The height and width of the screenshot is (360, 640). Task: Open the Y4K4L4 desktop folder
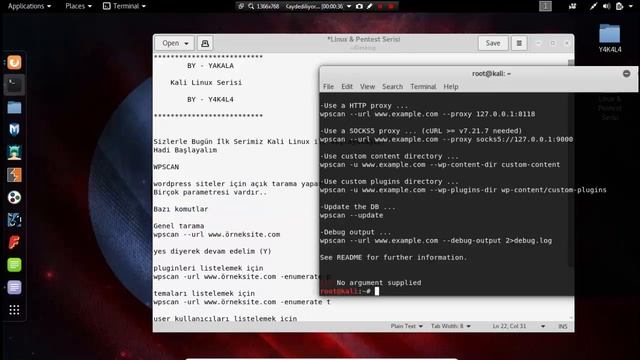tap(610, 38)
